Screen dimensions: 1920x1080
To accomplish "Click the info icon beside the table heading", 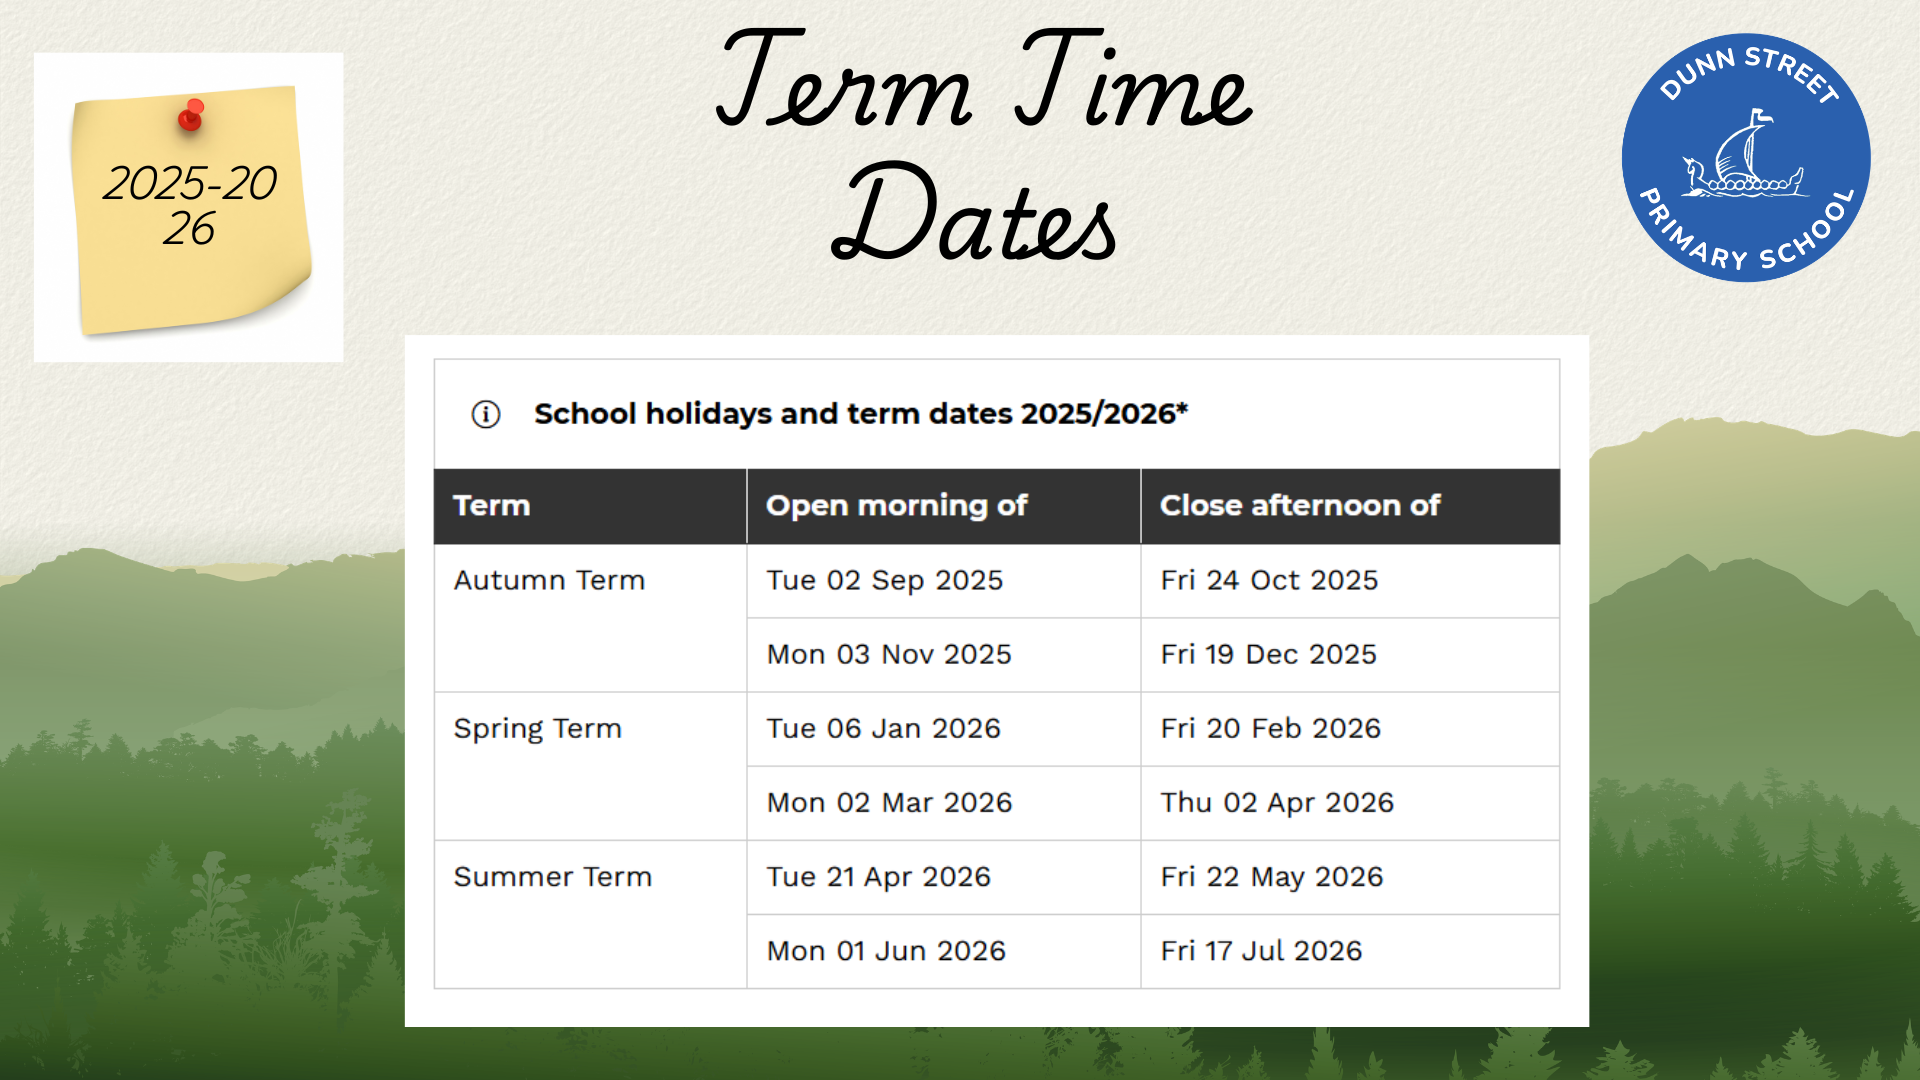I will [486, 414].
